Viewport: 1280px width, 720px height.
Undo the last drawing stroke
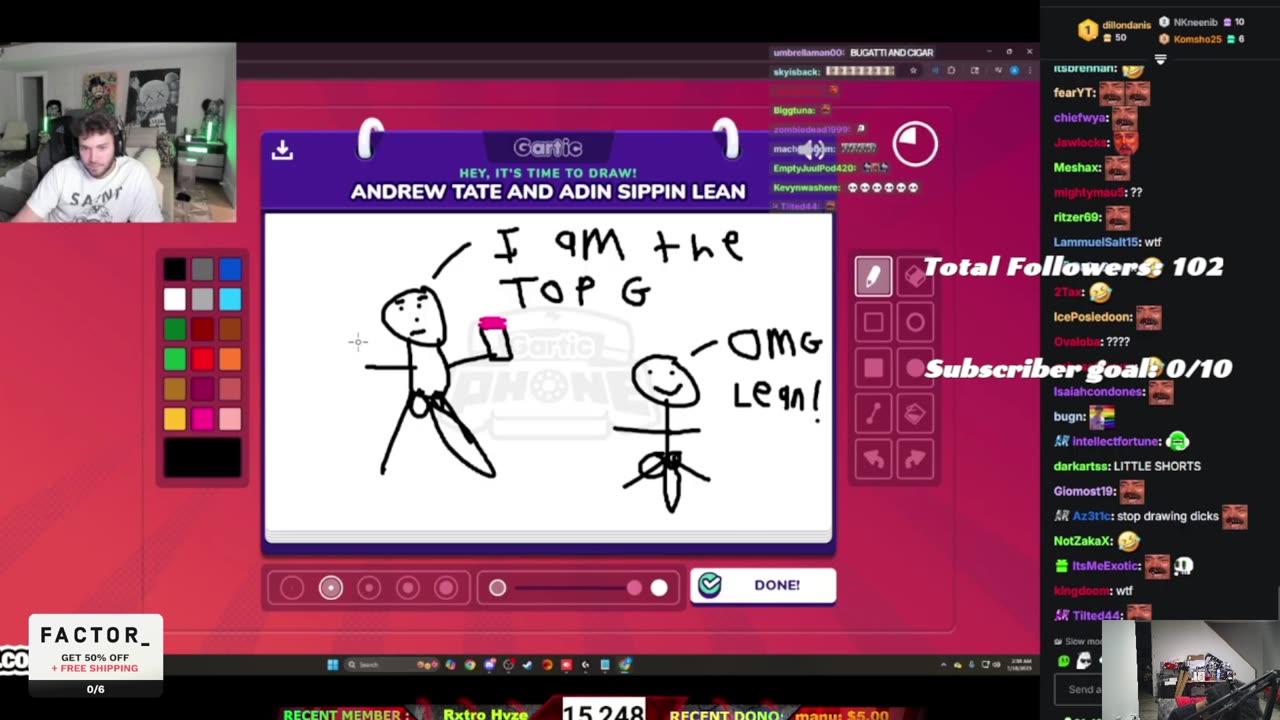tap(873, 459)
